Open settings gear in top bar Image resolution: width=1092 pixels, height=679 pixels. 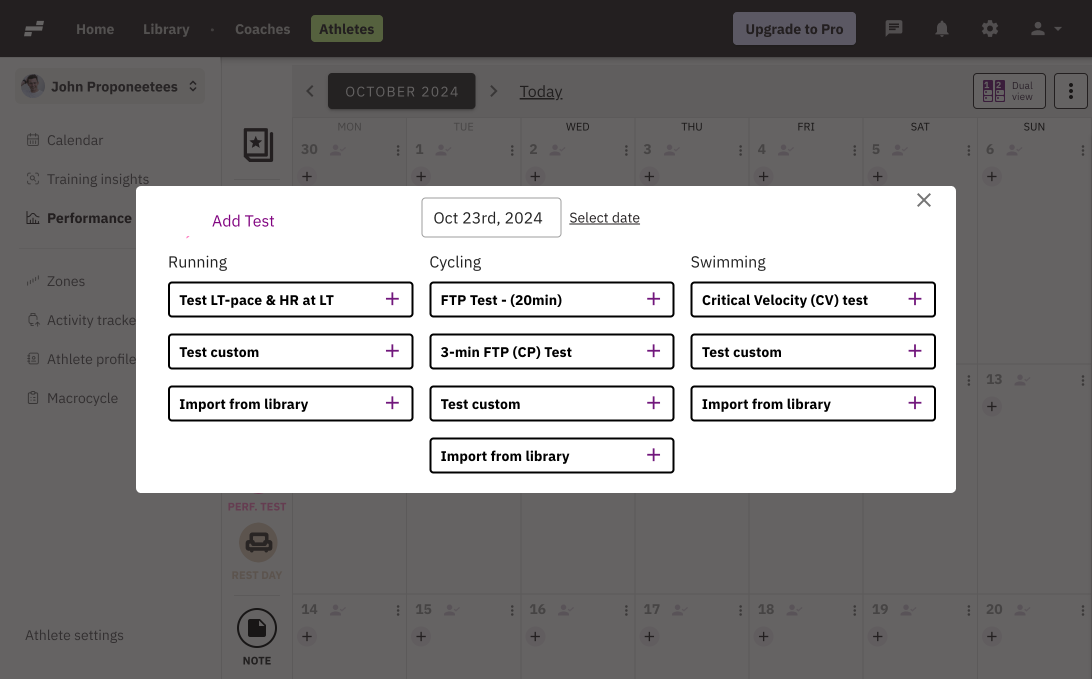coord(990,29)
